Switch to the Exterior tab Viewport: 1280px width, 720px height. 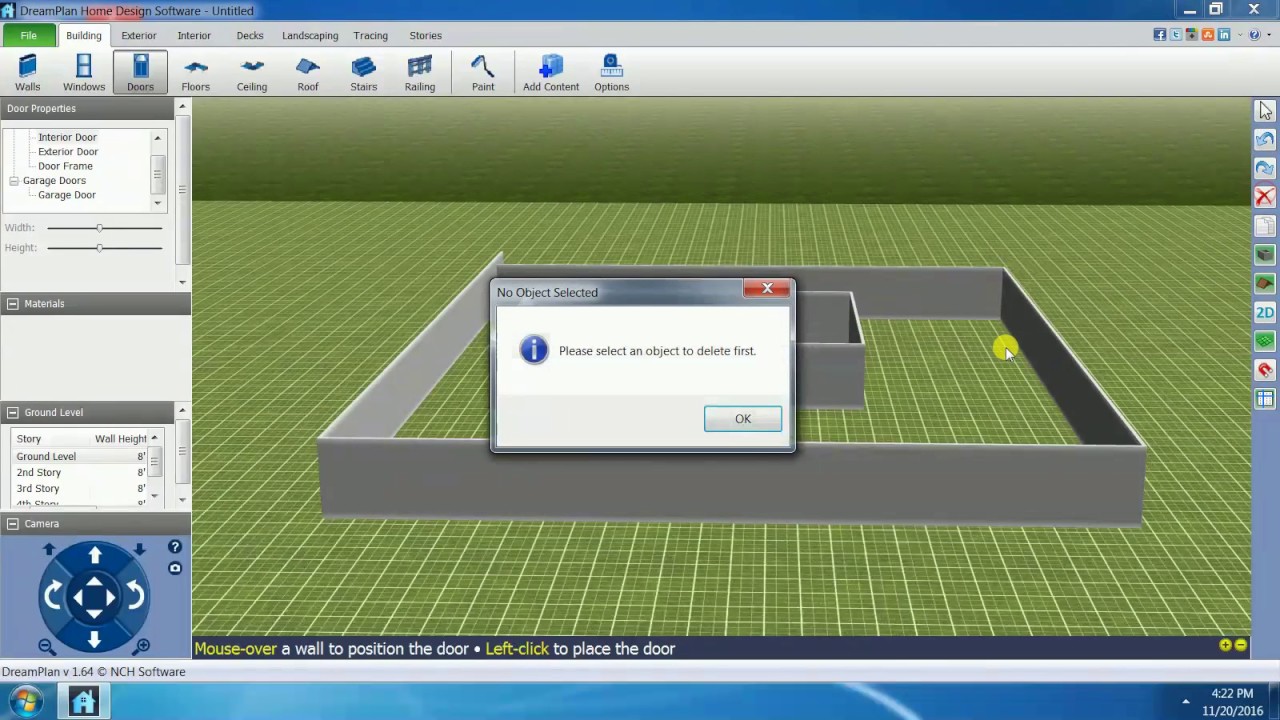pyautogui.click(x=139, y=35)
